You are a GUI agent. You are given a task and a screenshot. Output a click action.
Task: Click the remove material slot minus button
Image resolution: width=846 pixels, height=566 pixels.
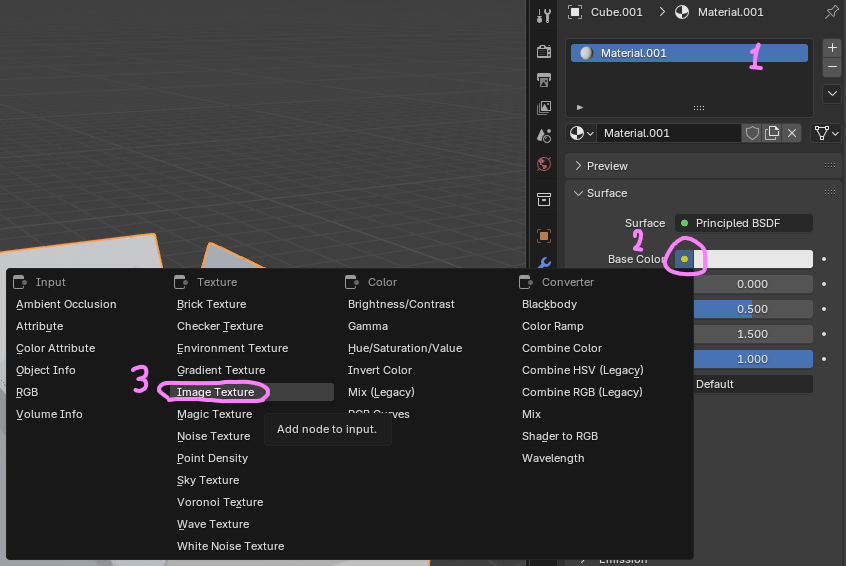coord(832,67)
